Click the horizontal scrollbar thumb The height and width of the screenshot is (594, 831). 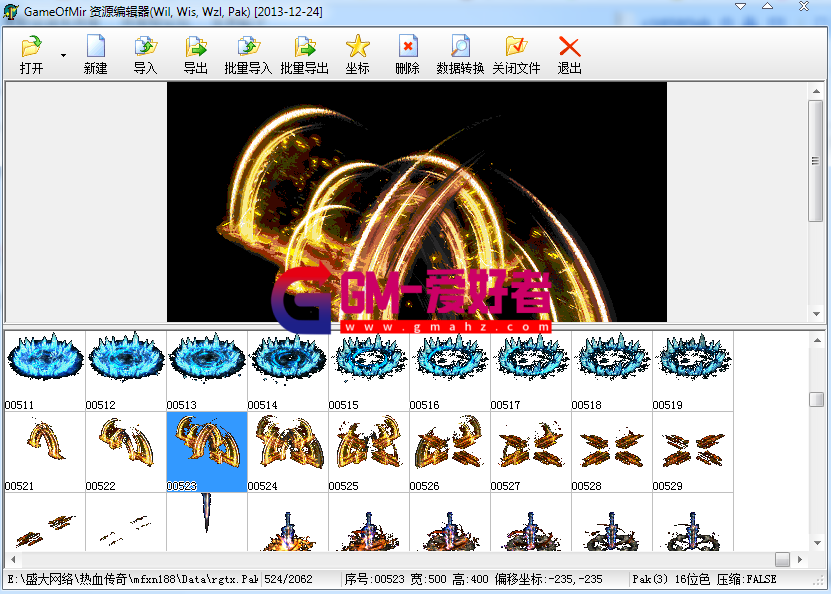coord(782,559)
